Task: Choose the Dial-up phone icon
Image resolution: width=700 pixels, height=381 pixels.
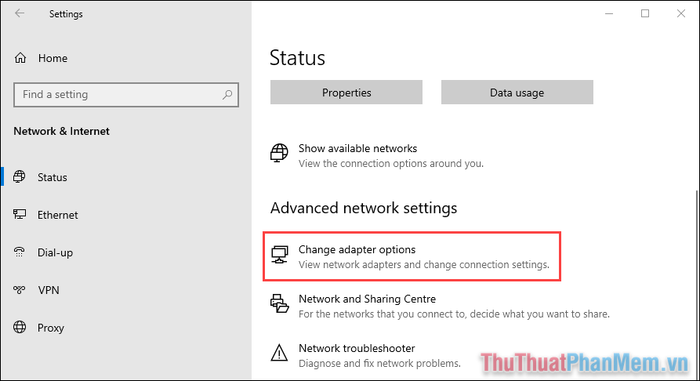Action: pyautogui.click(x=19, y=252)
